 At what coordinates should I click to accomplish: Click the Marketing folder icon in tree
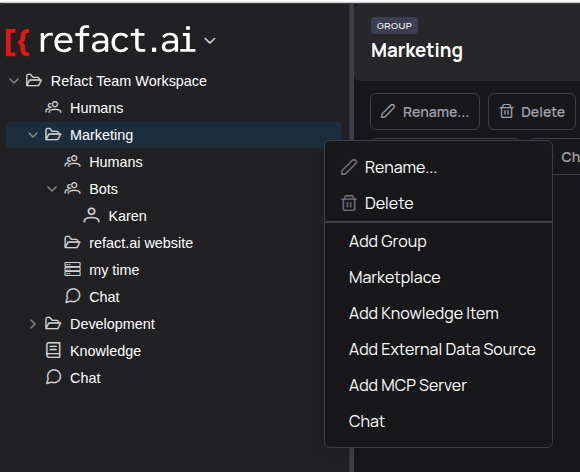tap(53, 135)
